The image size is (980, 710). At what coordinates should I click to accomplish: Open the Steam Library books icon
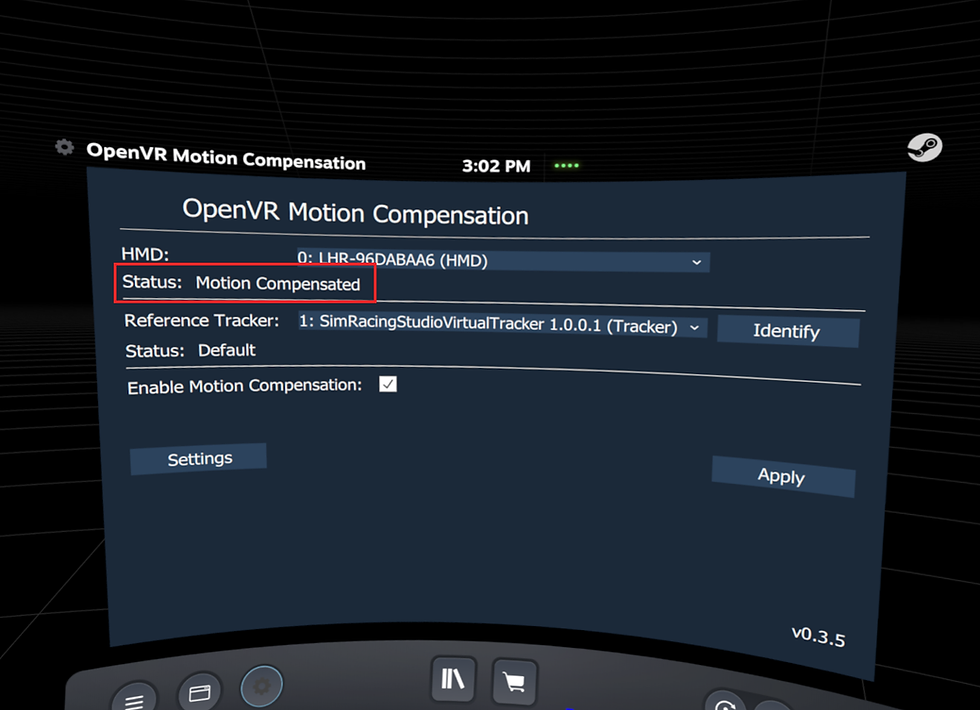tap(453, 678)
